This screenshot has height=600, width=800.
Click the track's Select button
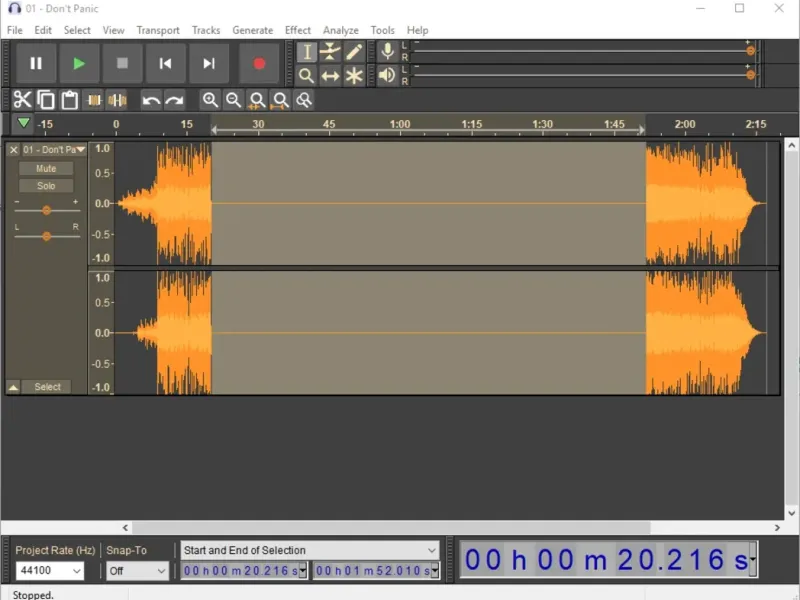pyautogui.click(x=47, y=387)
